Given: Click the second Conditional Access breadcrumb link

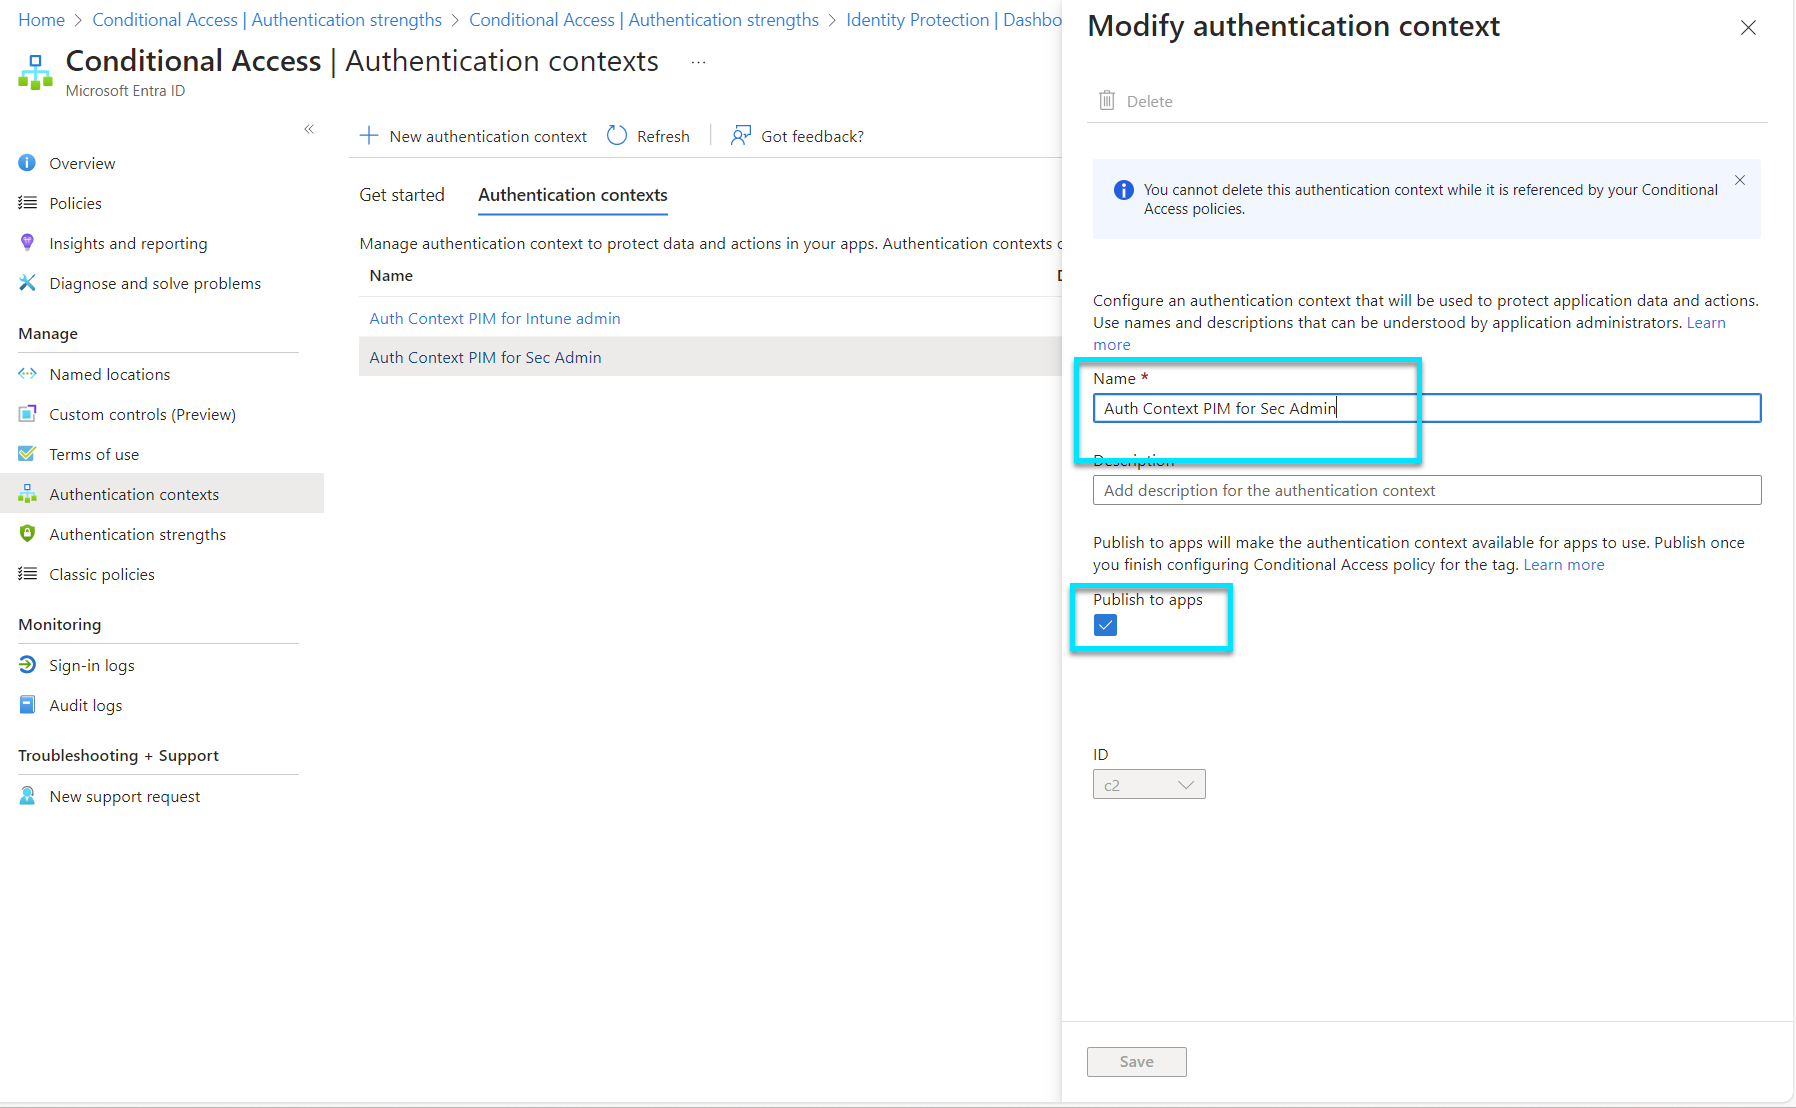Looking at the screenshot, I should click(644, 20).
